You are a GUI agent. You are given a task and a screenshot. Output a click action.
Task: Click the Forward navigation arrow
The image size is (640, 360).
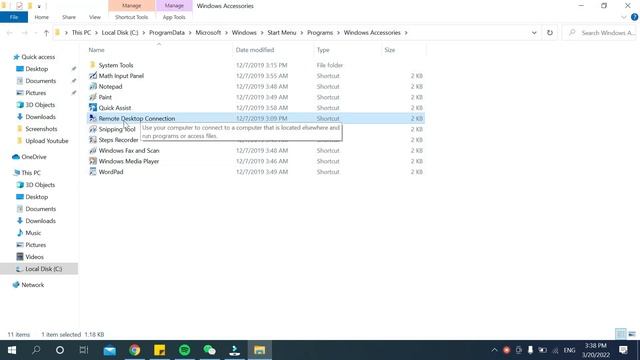(24, 33)
